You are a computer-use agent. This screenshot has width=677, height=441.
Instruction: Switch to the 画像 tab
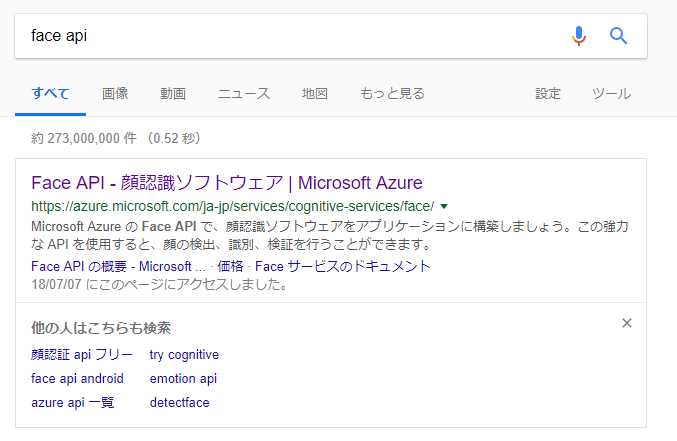pyautogui.click(x=115, y=93)
